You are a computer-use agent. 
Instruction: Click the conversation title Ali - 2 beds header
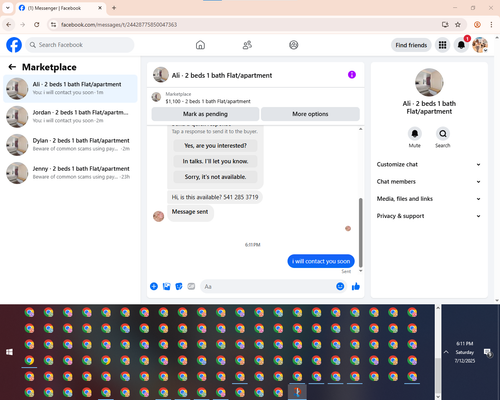click(222, 75)
